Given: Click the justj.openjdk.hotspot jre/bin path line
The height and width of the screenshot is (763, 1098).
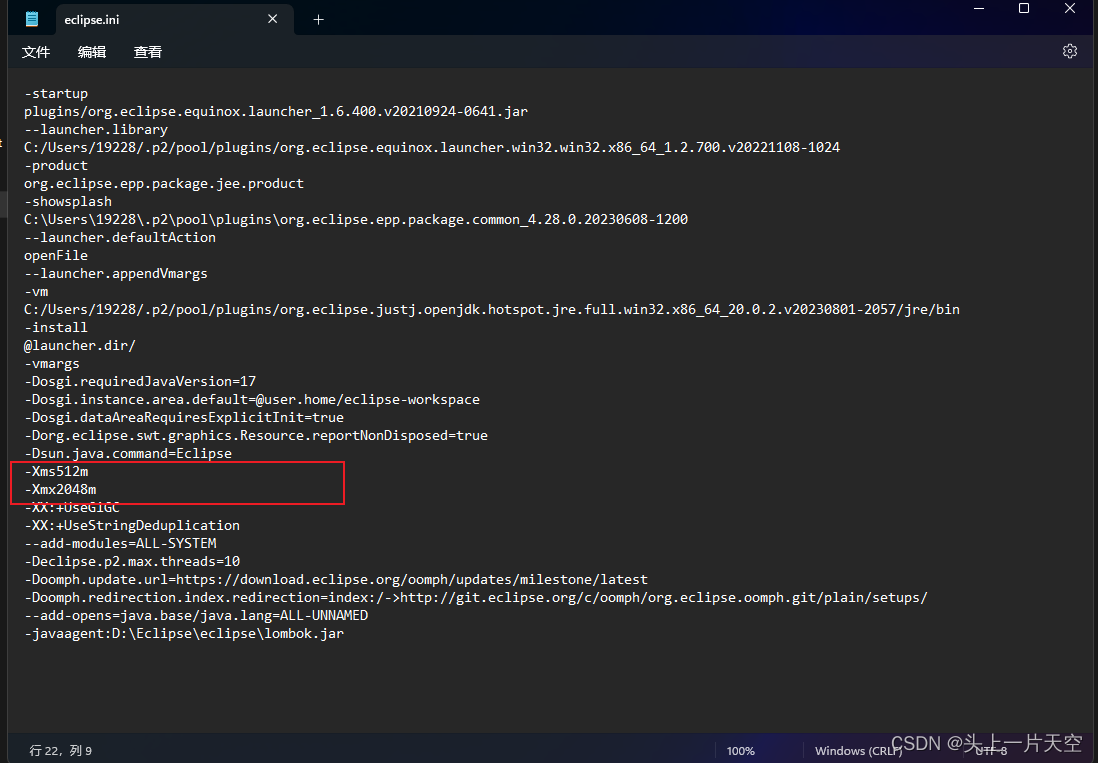Looking at the screenshot, I should click(x=492, y=309).
